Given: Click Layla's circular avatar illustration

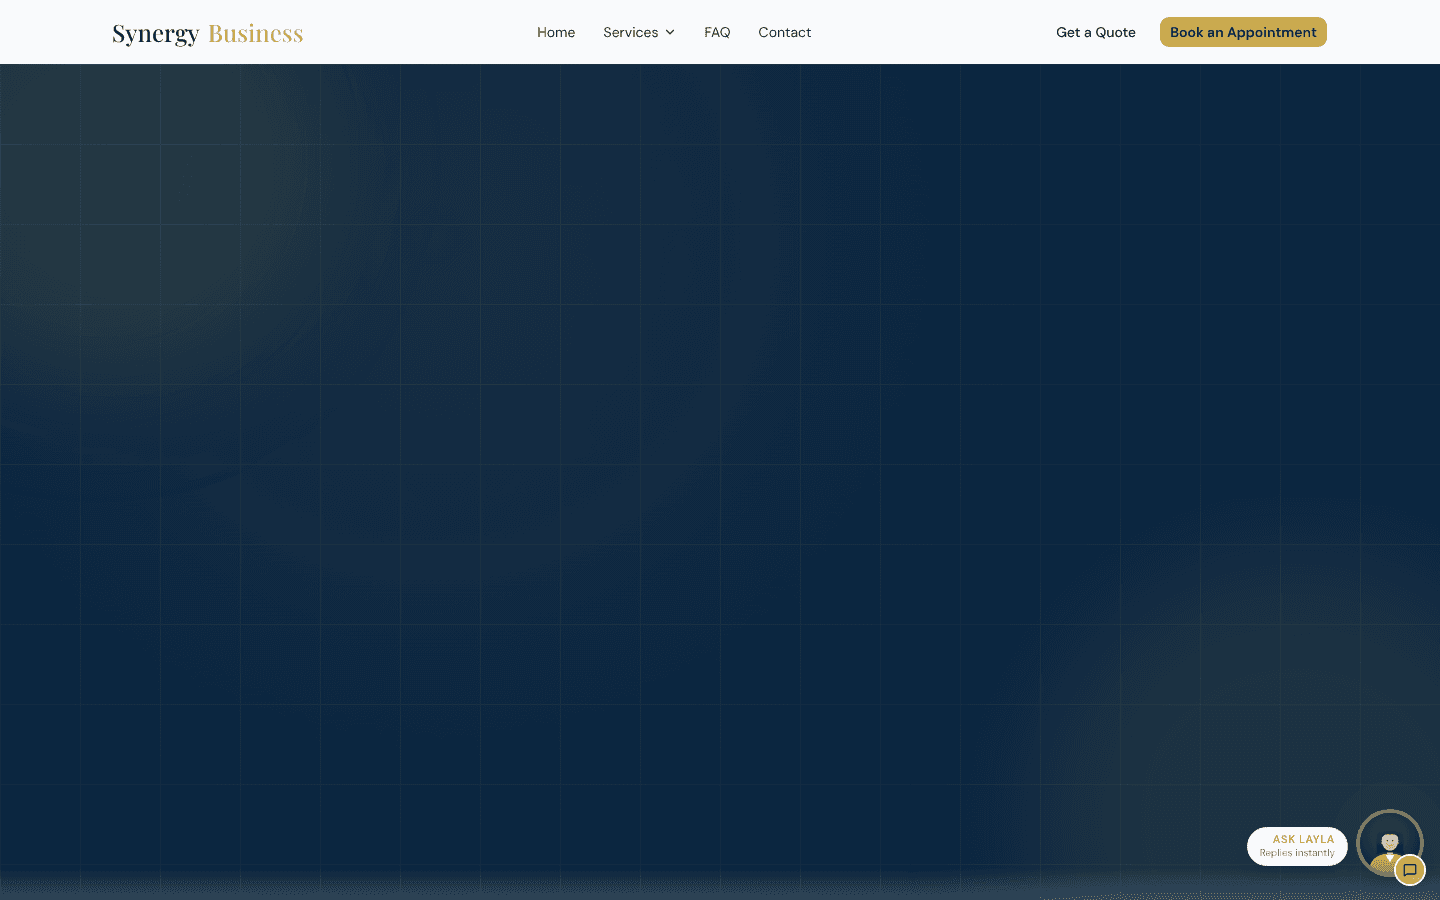Looking at the screenshot, I should point(1389,844).
